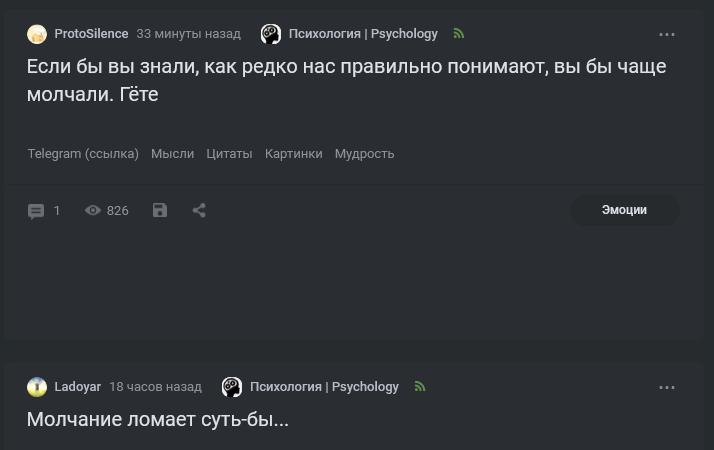Open the ProtoSilence username profile link
The image size is (714, 450).
tap(91, 34)
